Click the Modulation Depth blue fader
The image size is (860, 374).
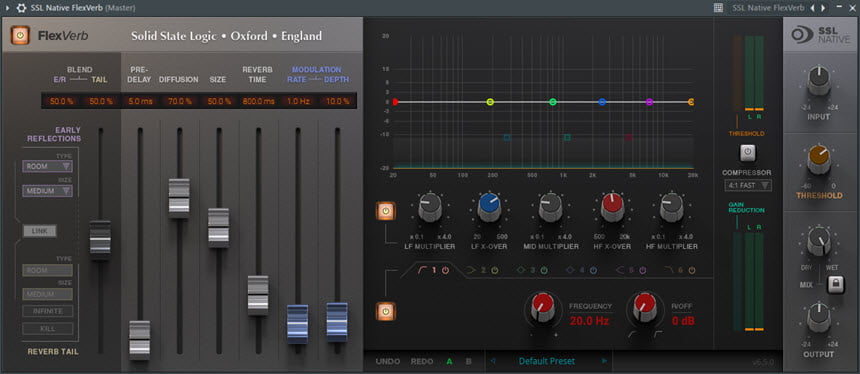(337, 322)
